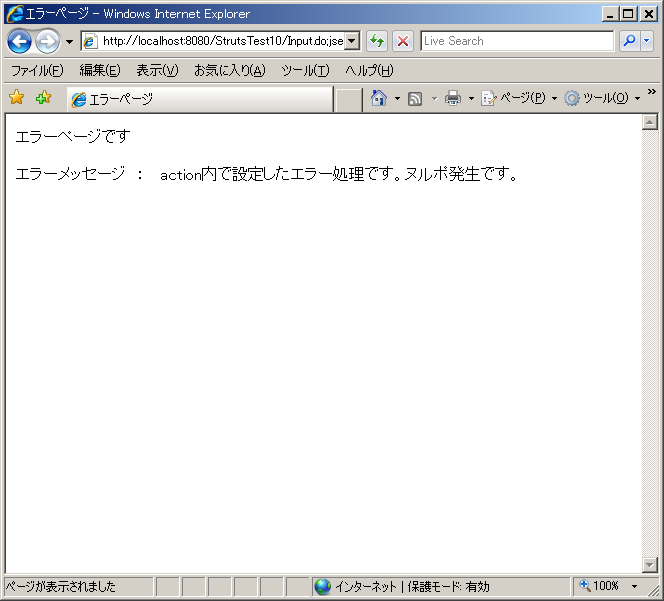Viewport: 664px width, 601px height.
Task: Click the browser Forward arrow button
Action: coord(47,42)
